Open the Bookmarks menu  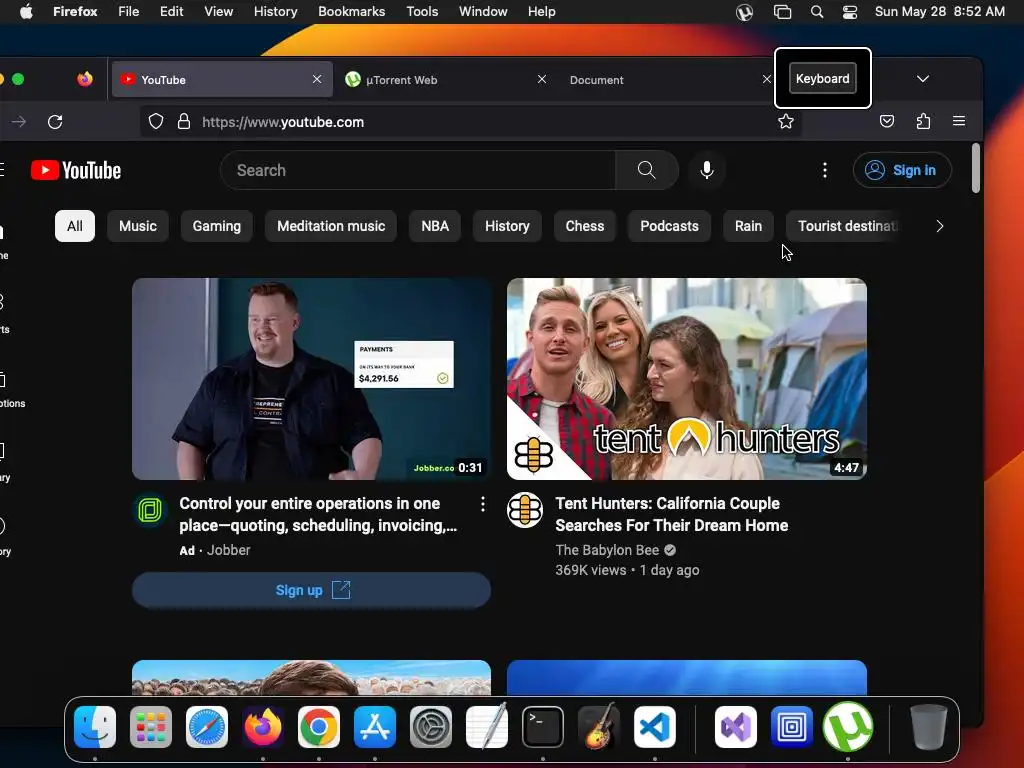pyautogui.click(x=351, y=12)
